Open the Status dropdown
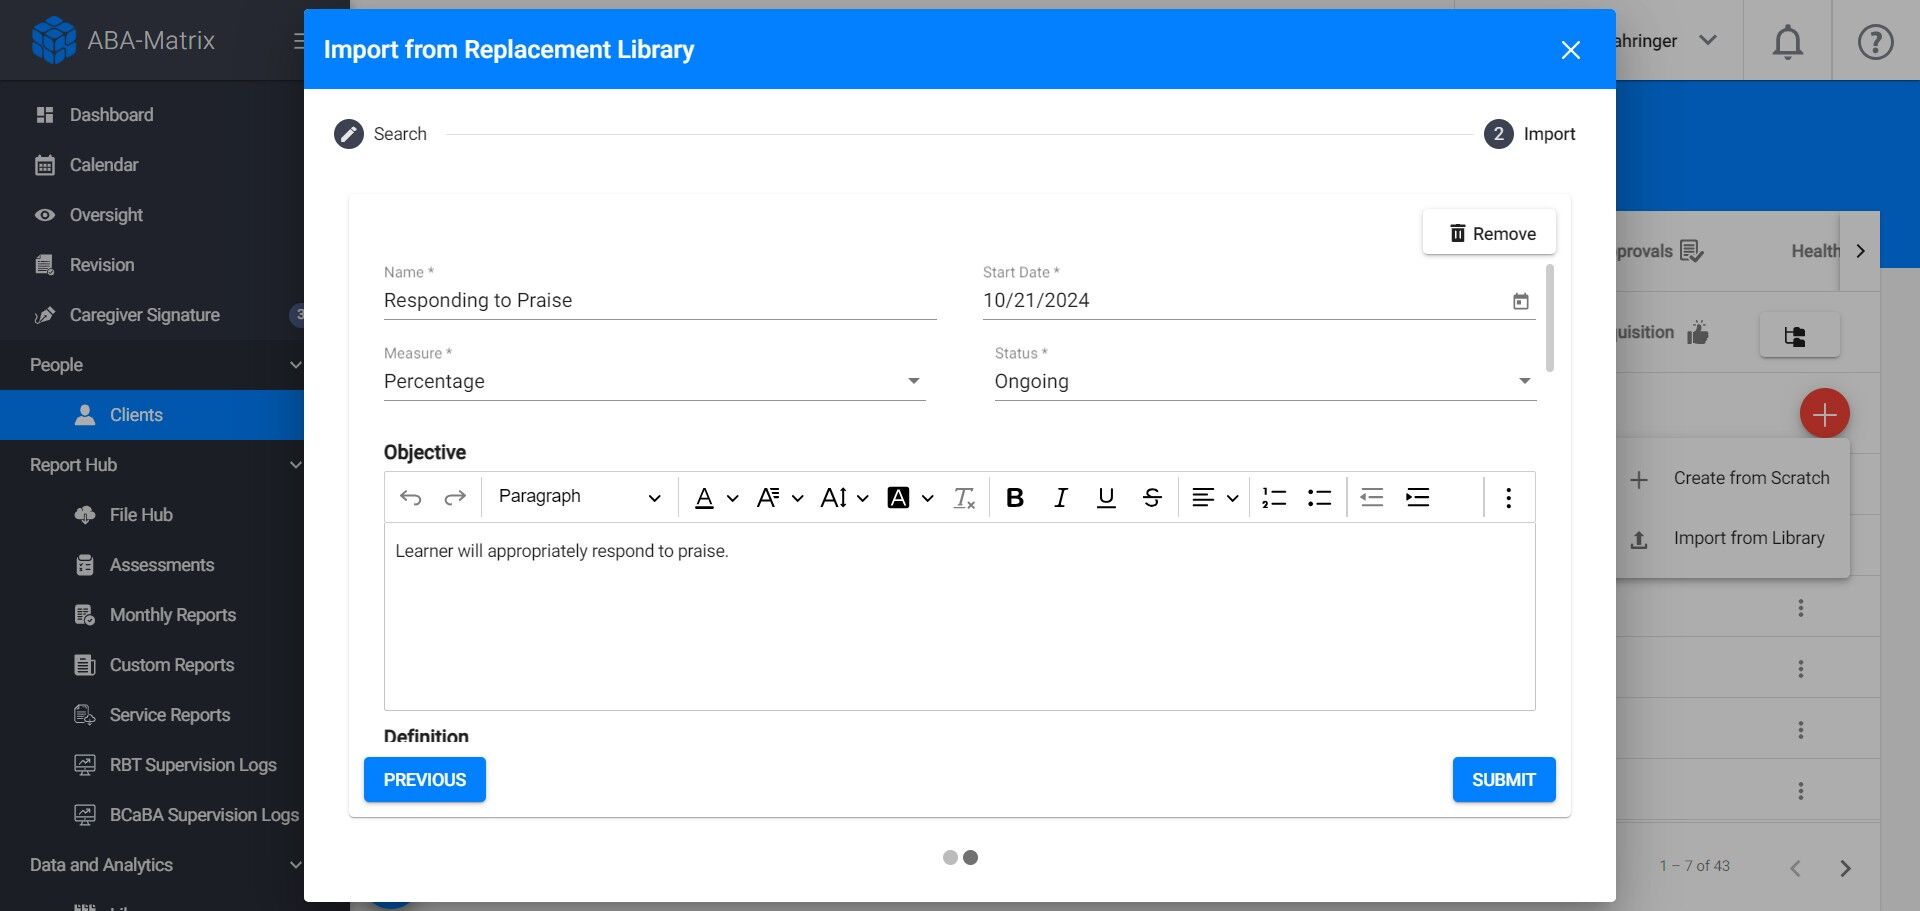This screenshot has width=1920, height=911. [x=1265, y=381]
